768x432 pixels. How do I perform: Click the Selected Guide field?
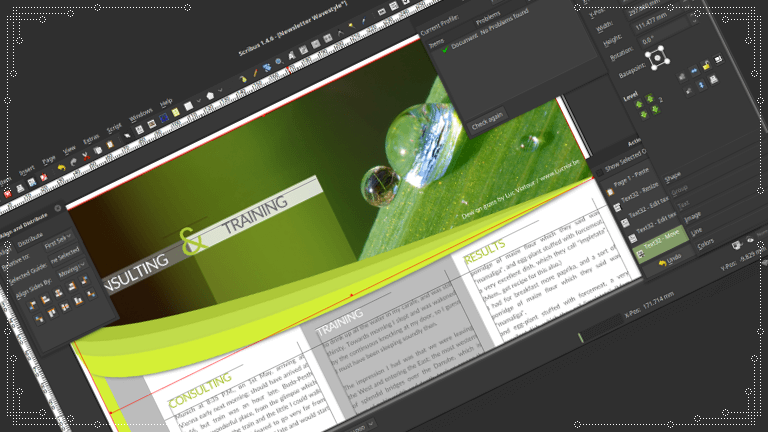click(x=64, y=256)
